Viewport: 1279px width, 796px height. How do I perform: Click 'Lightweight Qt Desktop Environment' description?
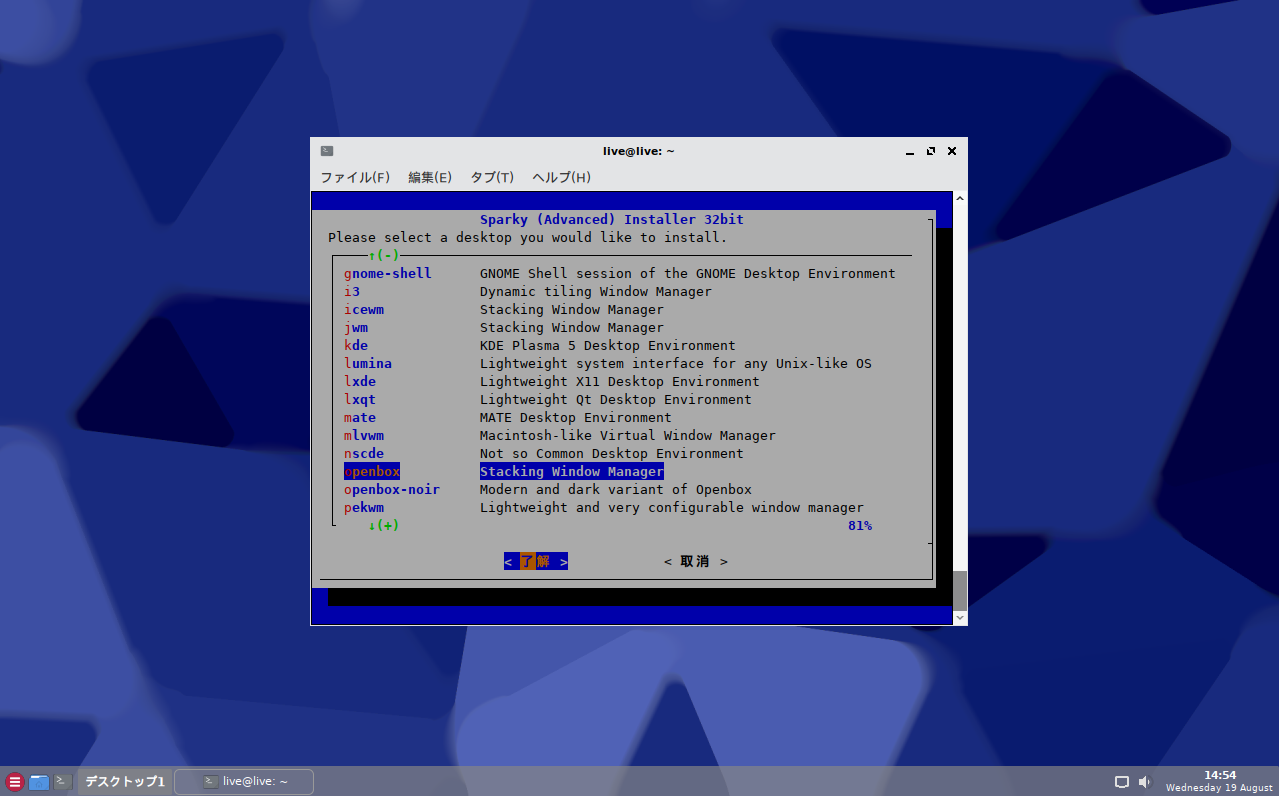616,400
